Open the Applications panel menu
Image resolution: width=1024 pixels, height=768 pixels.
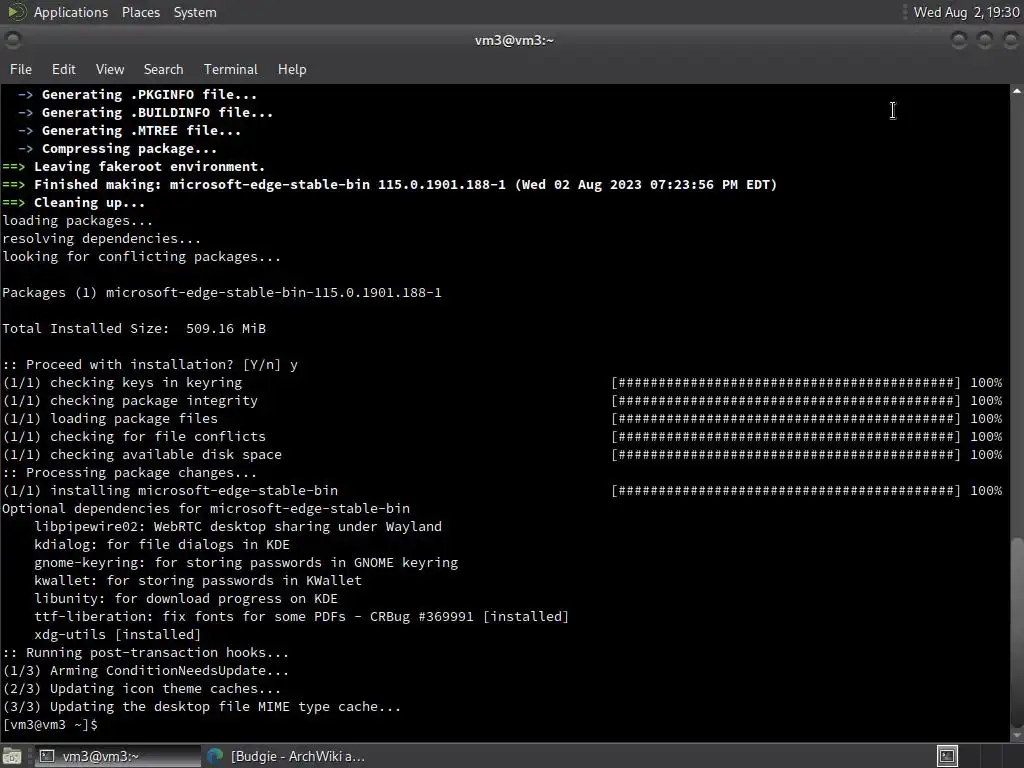(71, 12)
